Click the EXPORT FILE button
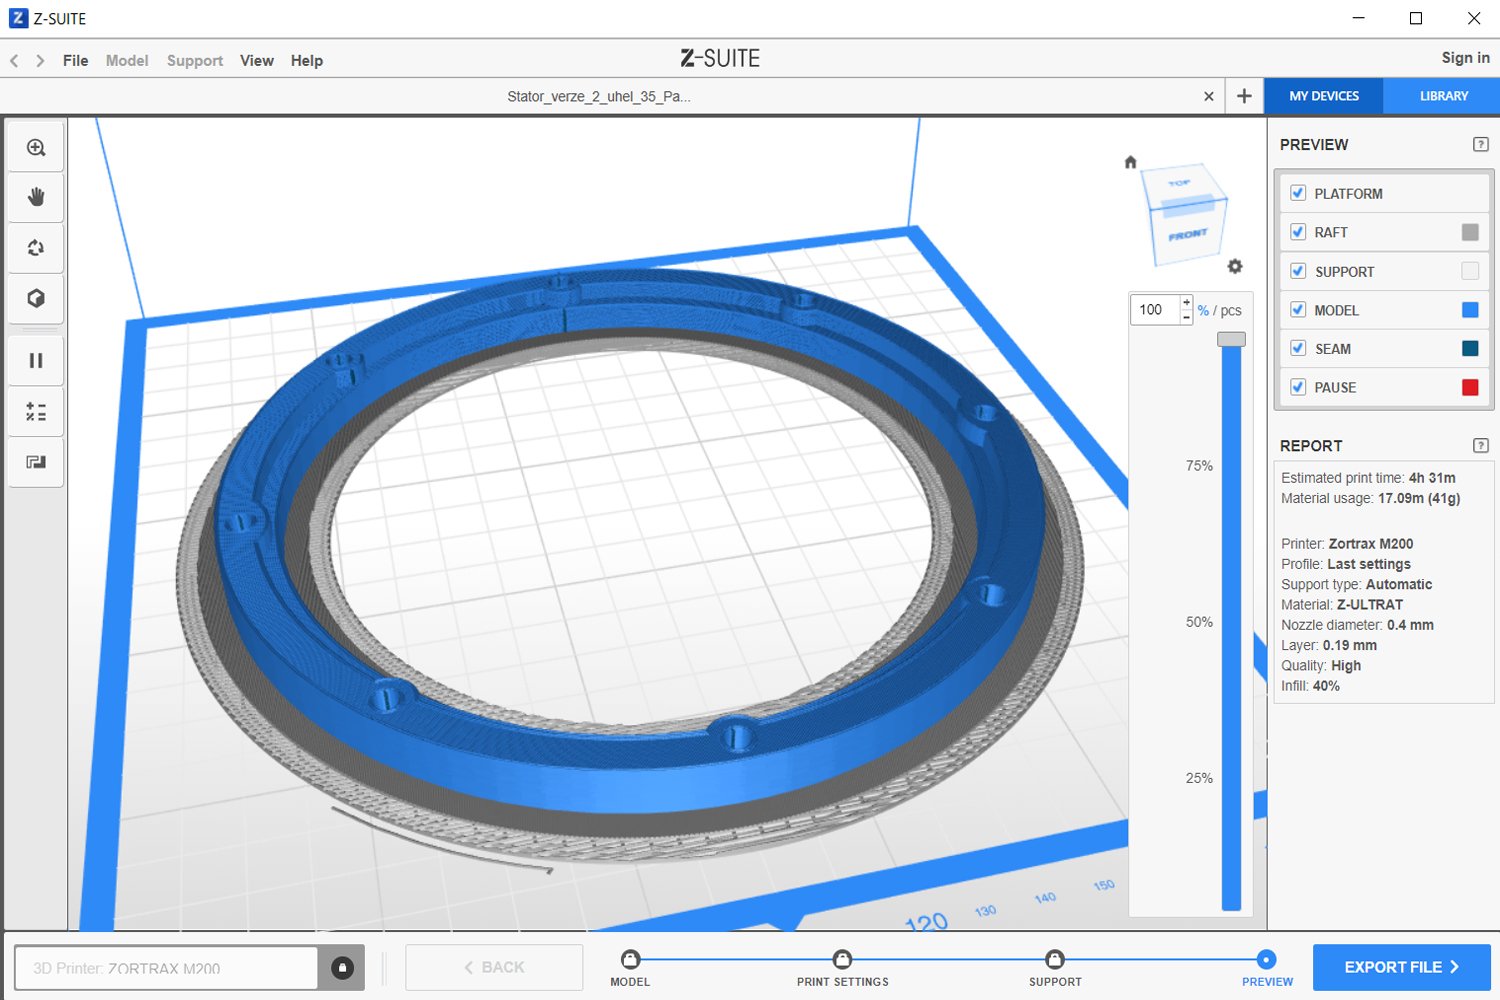Screen dimensions: 1500x1000 1401,967
